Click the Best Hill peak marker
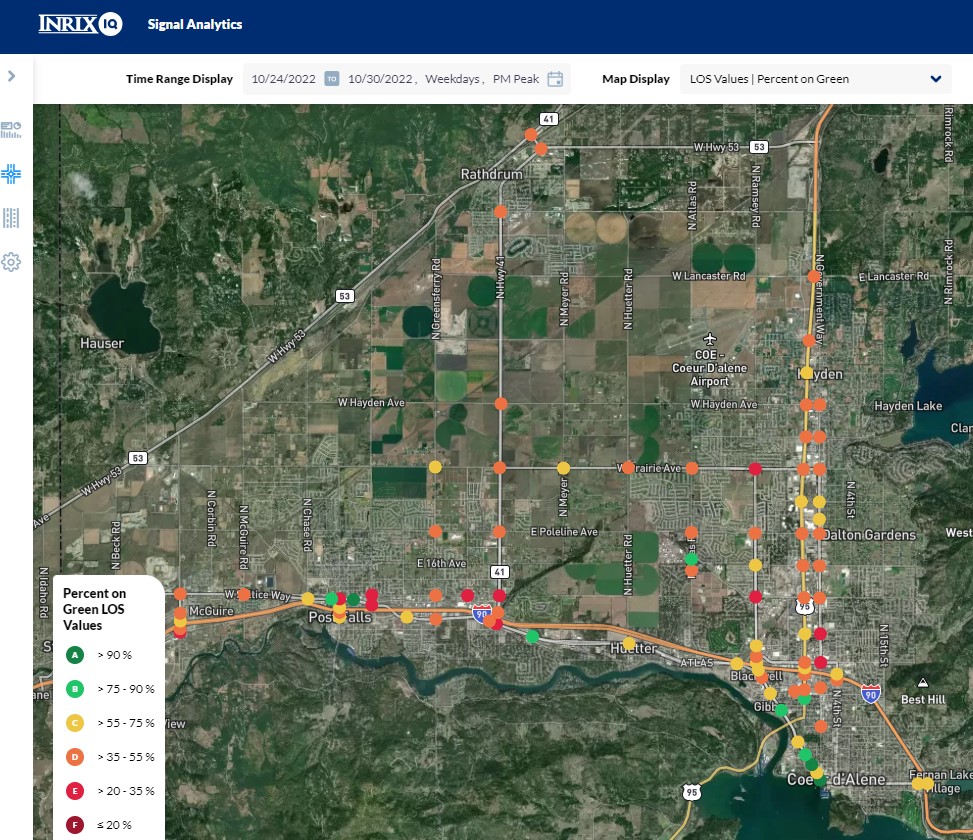This screenshot has height=840, width=973. coord(923,682)
